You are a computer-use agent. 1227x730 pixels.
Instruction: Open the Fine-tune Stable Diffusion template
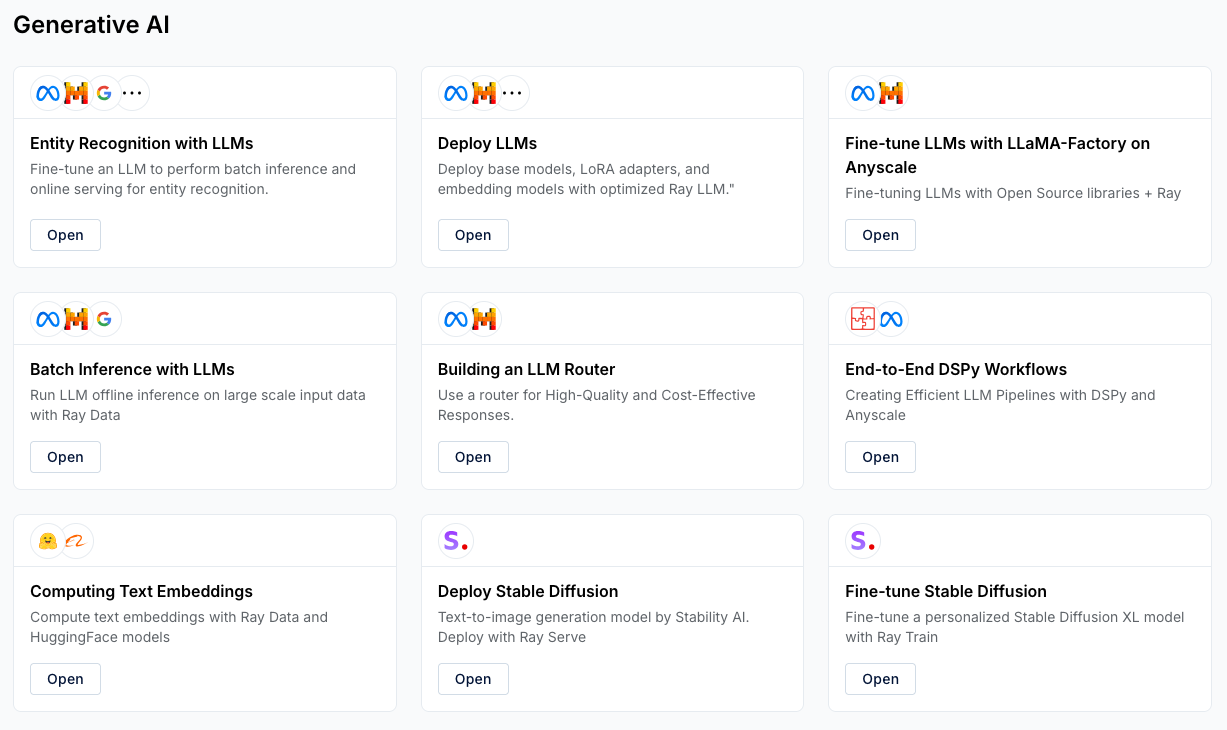(880, 679)
